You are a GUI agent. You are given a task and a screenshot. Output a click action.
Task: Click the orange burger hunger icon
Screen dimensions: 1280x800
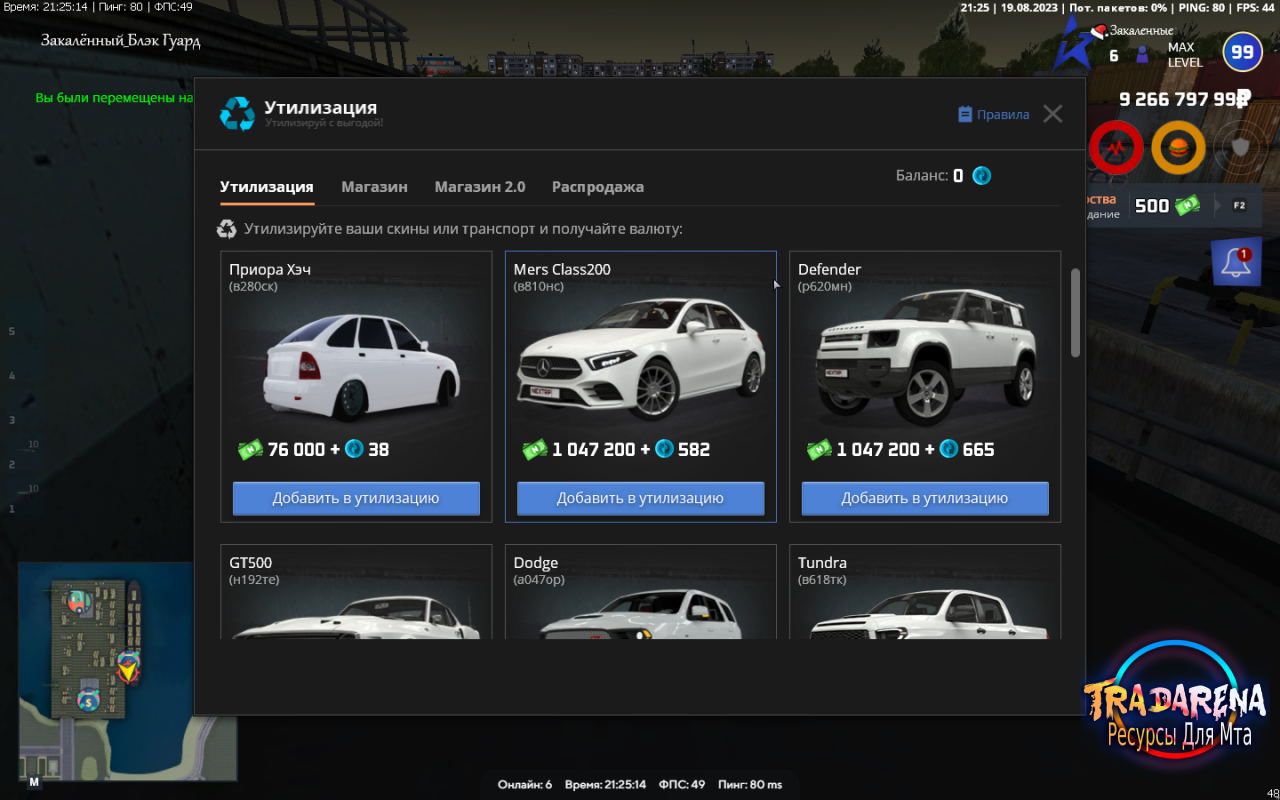1178,148
